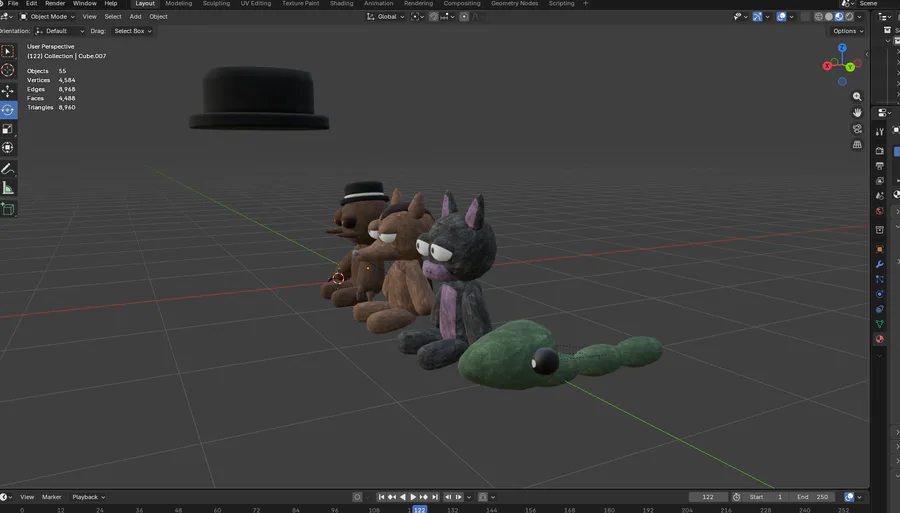
Task: Toggle X-ray mode
Action: [805, 17]
